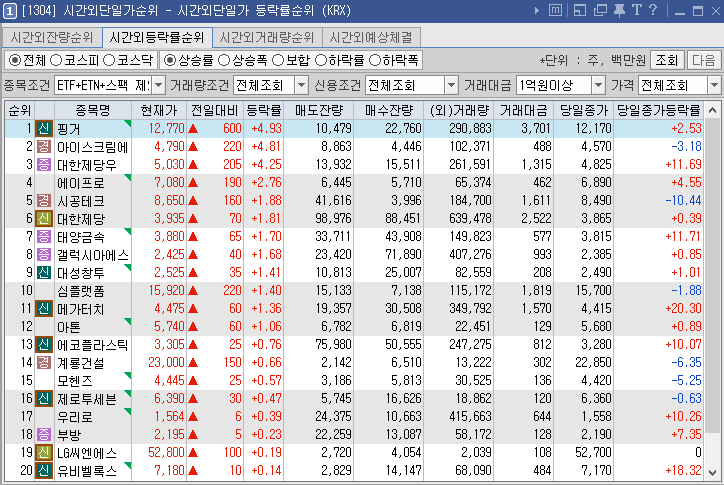The image size is (724, 485).
Task: Click the window number [1] icon in title bar
Action: [10, 11]
